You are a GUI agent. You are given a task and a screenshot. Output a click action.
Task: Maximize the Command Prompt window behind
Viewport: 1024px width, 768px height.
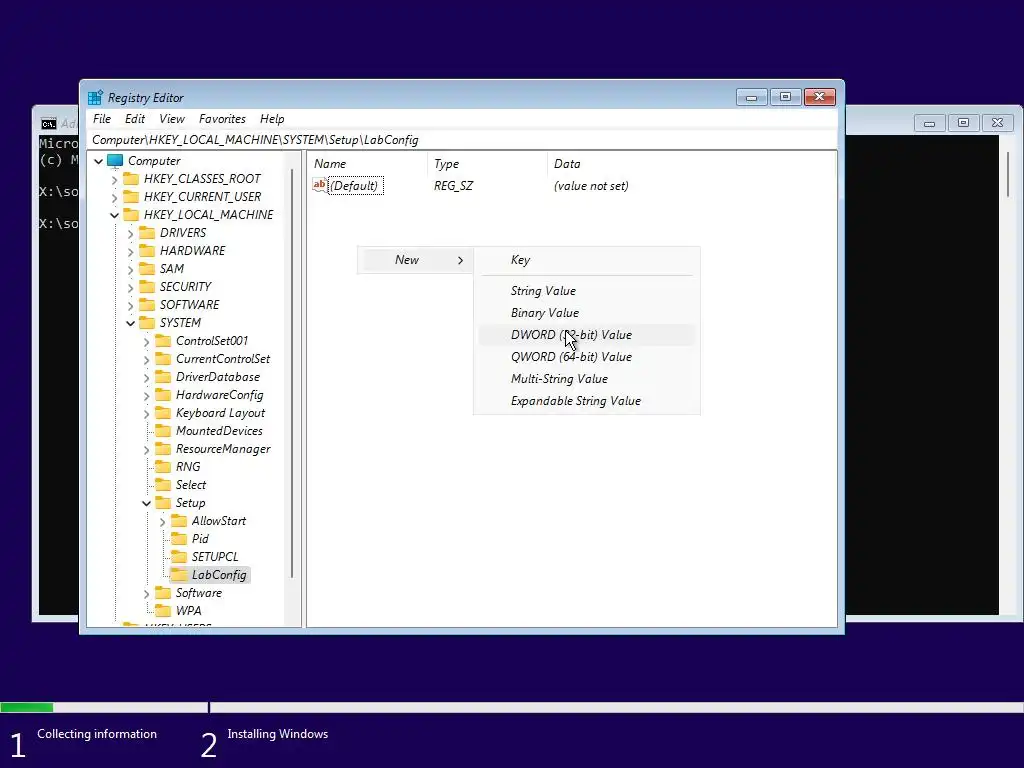963,123
